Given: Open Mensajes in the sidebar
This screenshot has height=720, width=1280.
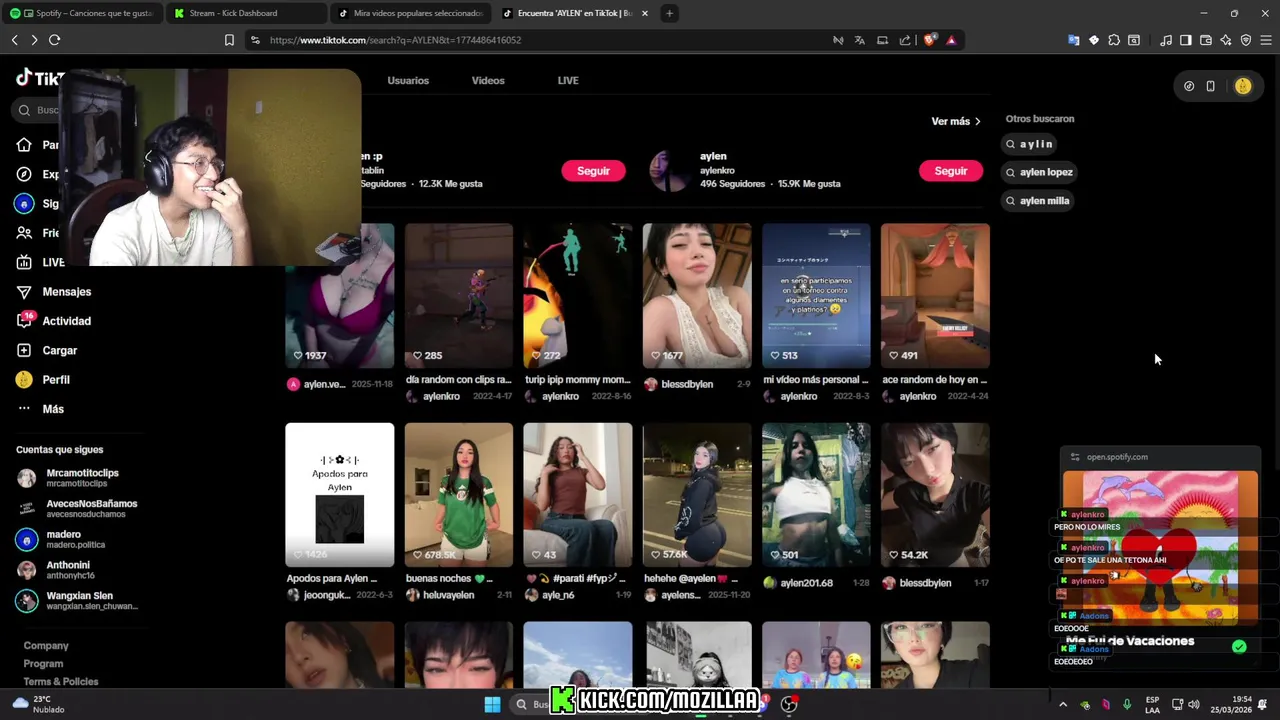Looking at the screenshot, I should coord(54,292).
